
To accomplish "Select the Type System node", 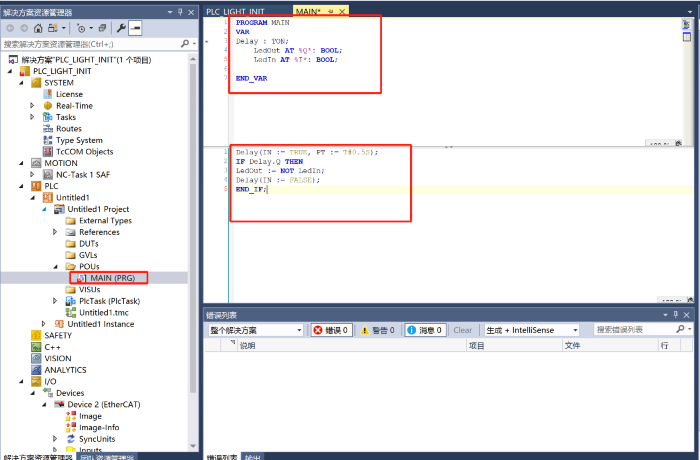I will 79,140.
